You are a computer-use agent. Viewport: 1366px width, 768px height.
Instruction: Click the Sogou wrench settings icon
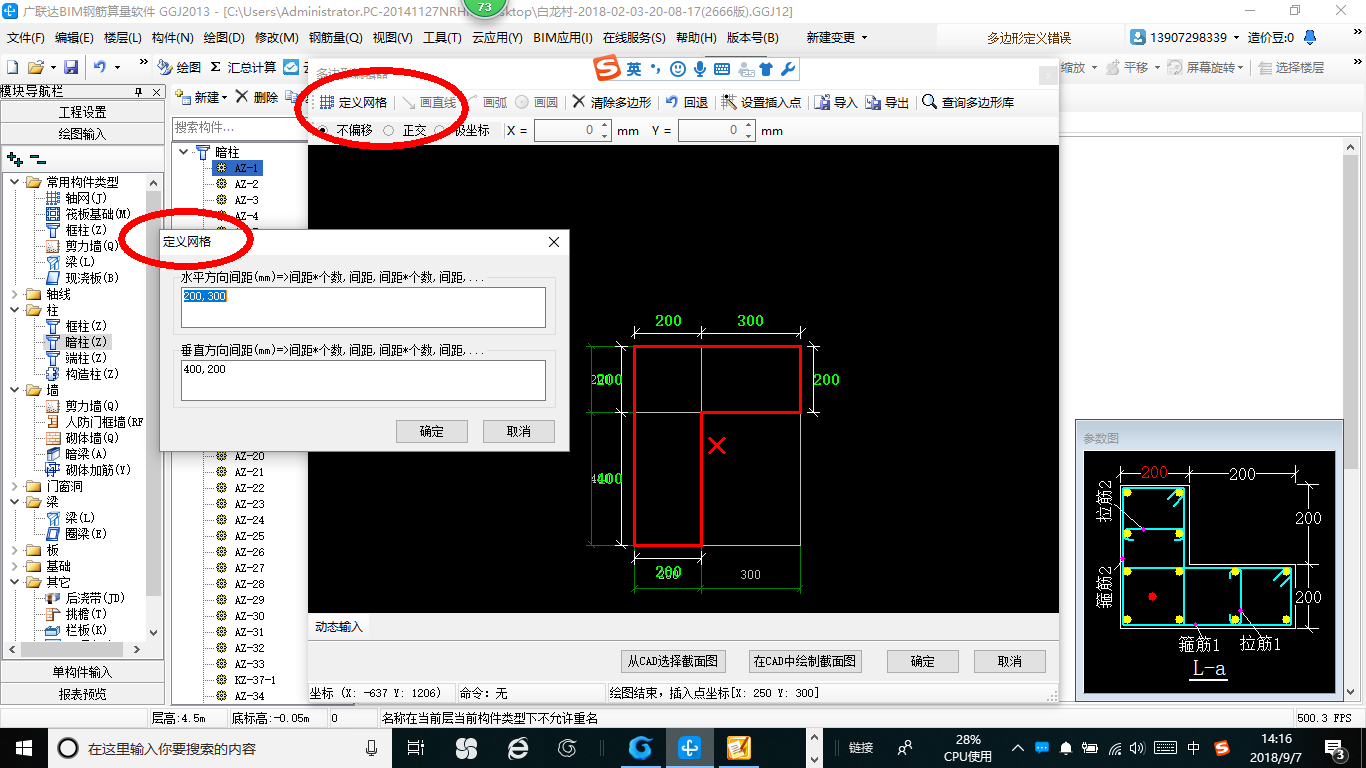787,69
